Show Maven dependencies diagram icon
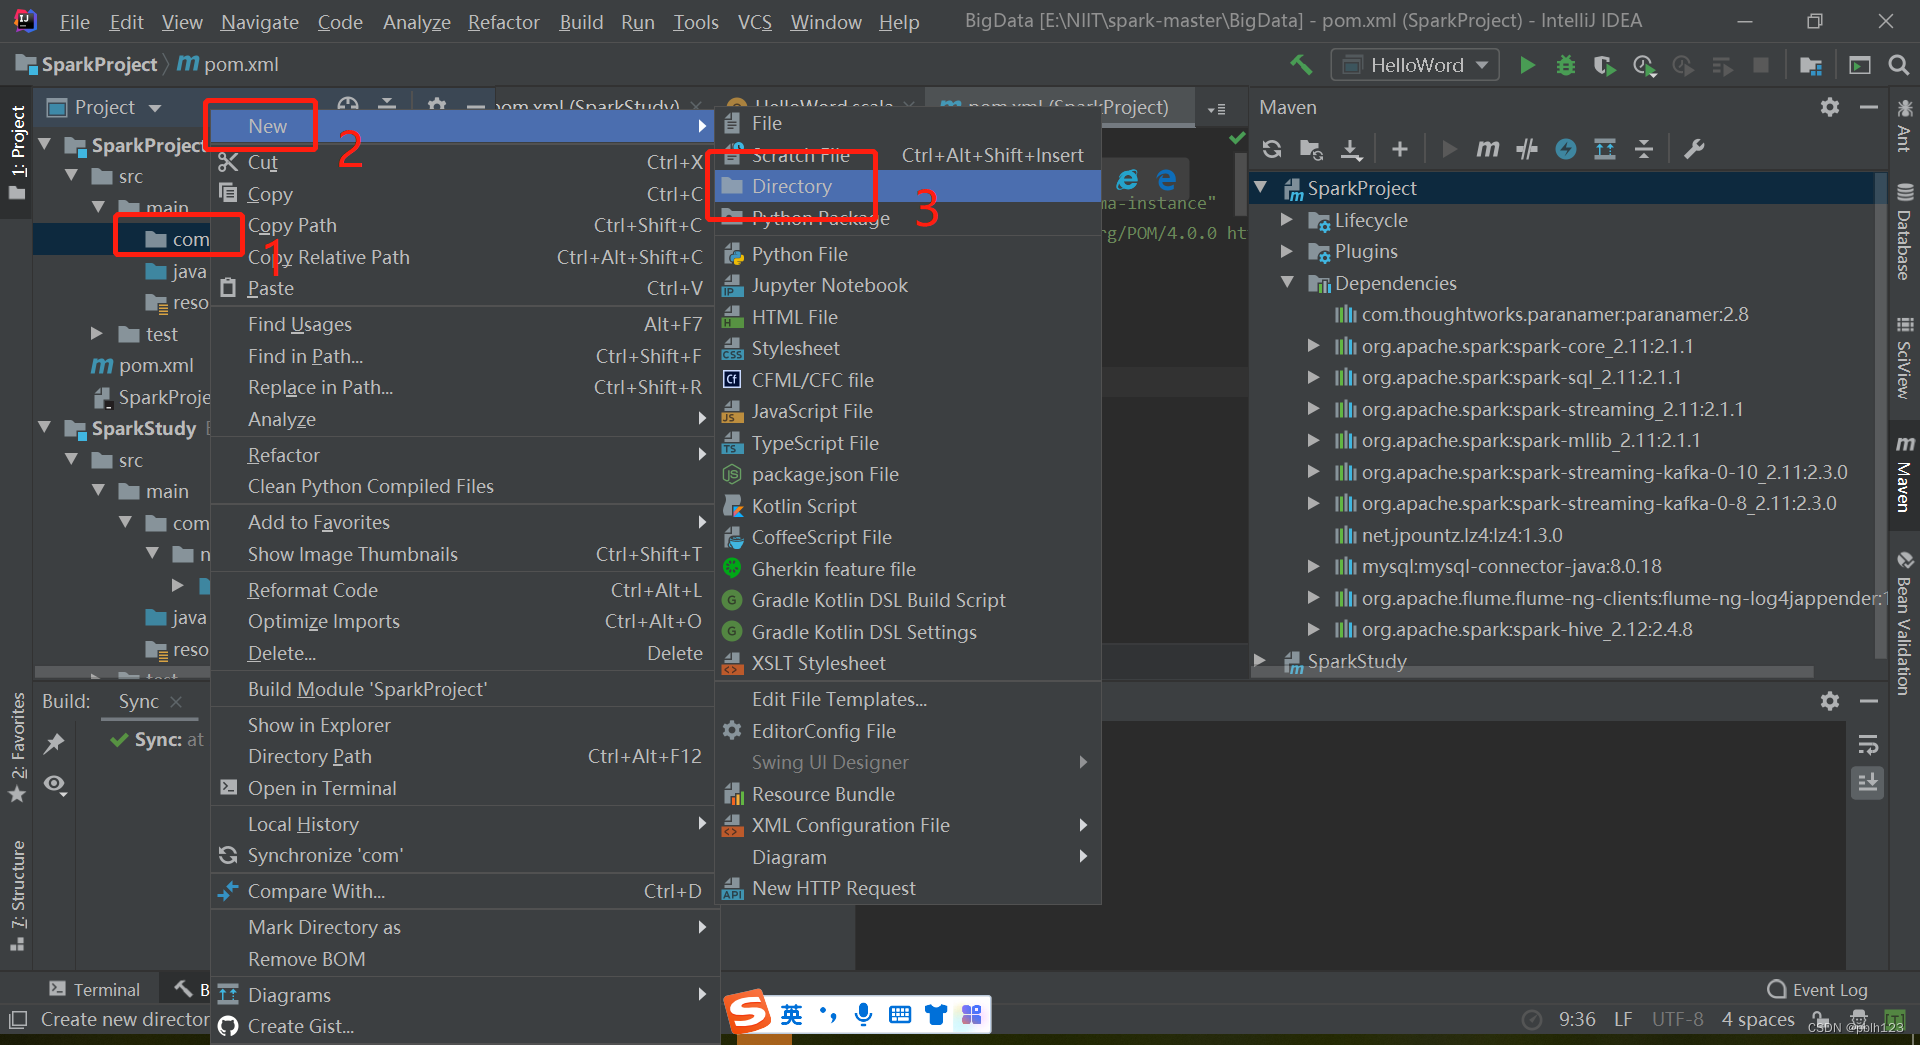 [x=1605, y=149]
